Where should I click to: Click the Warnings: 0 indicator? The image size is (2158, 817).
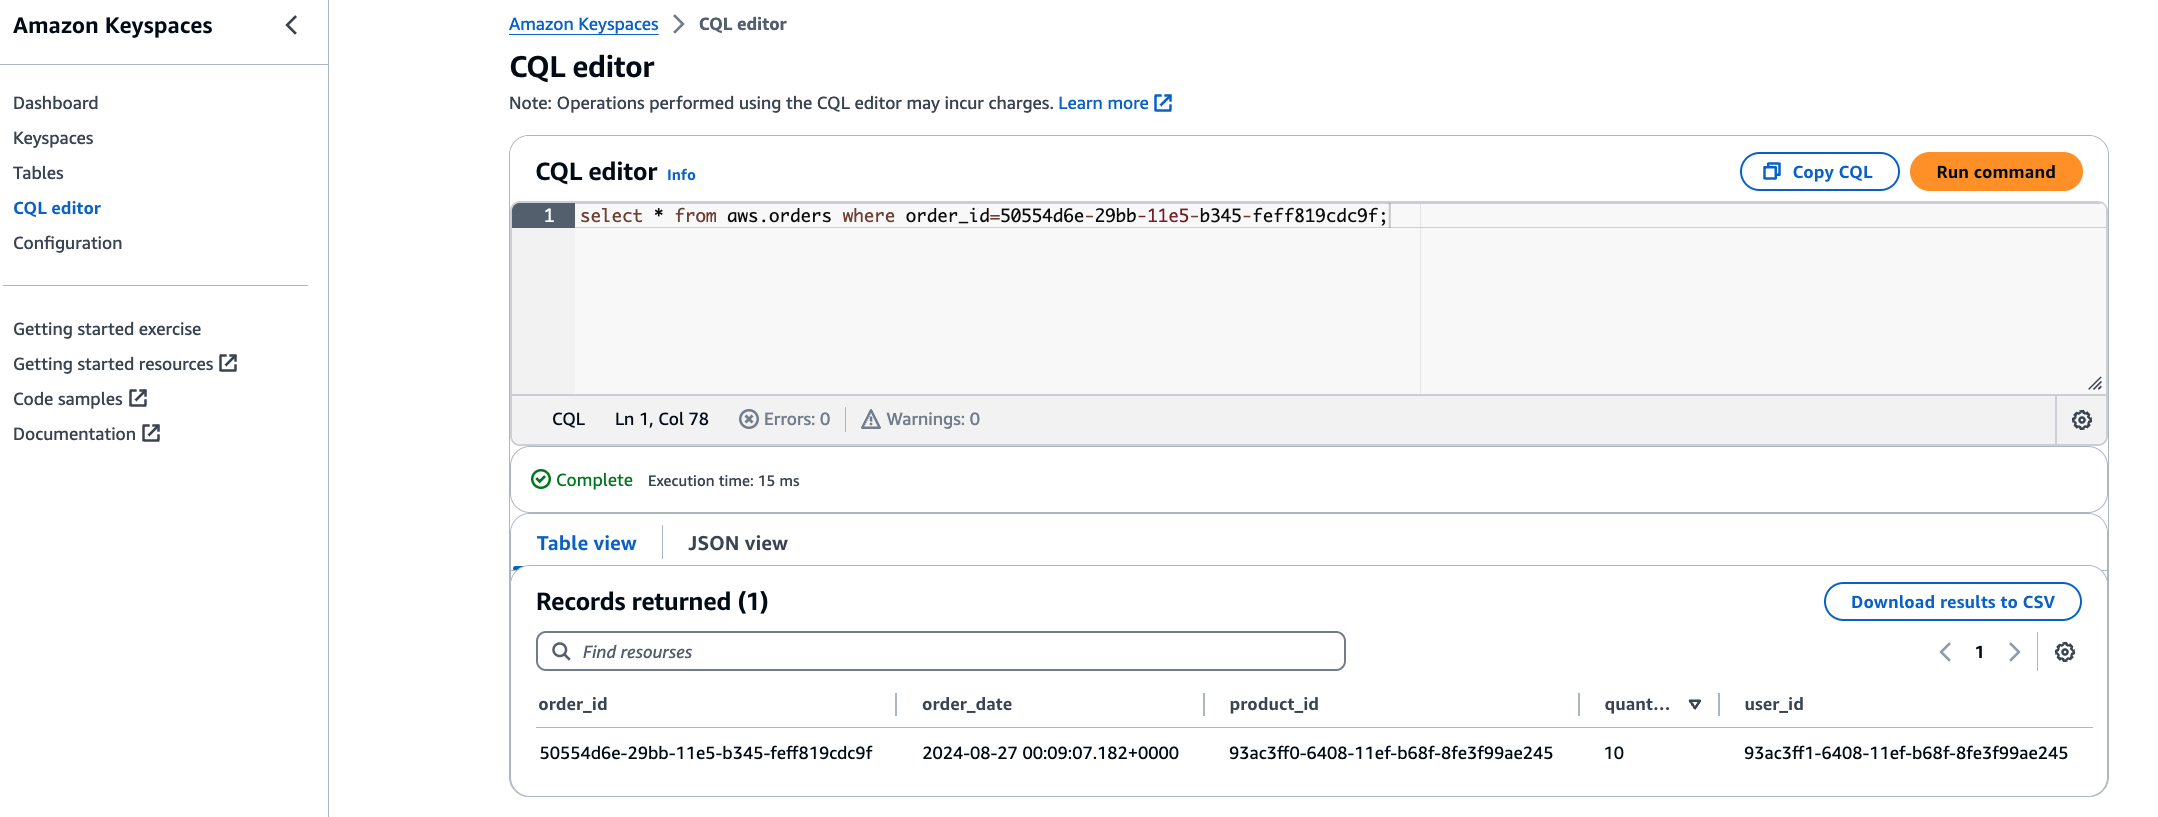point(921,419)
